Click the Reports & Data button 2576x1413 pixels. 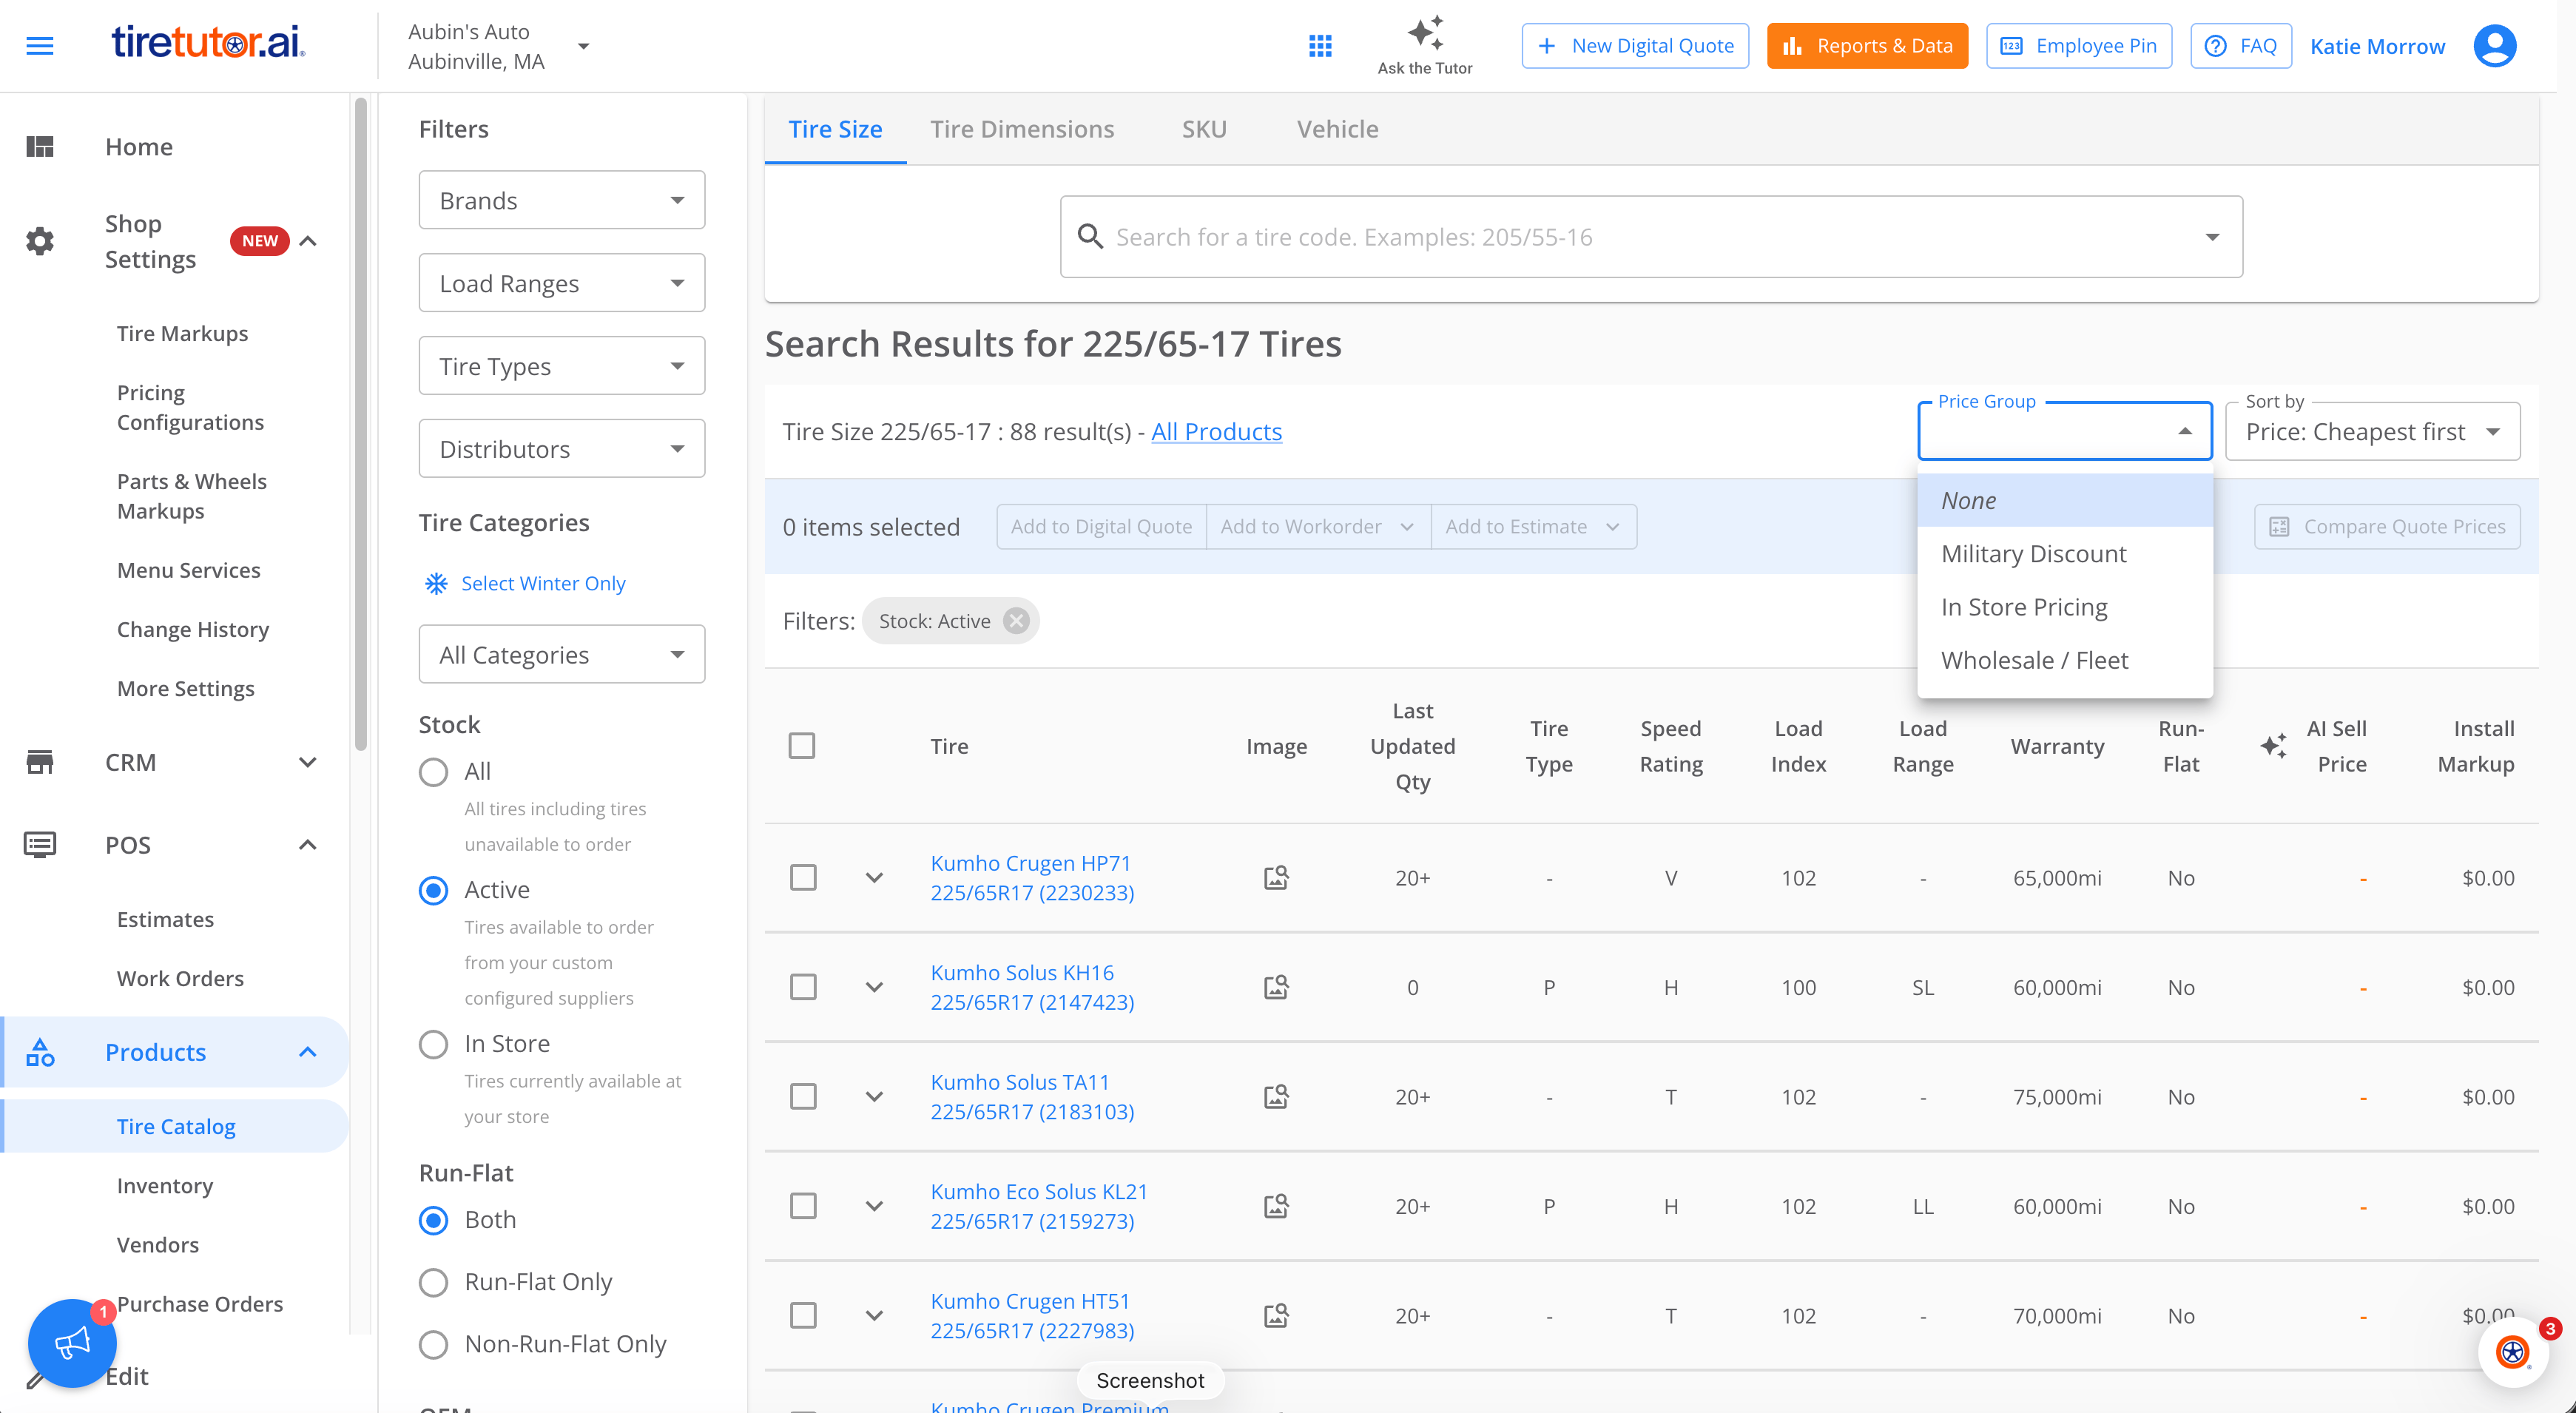[1867, 46]
